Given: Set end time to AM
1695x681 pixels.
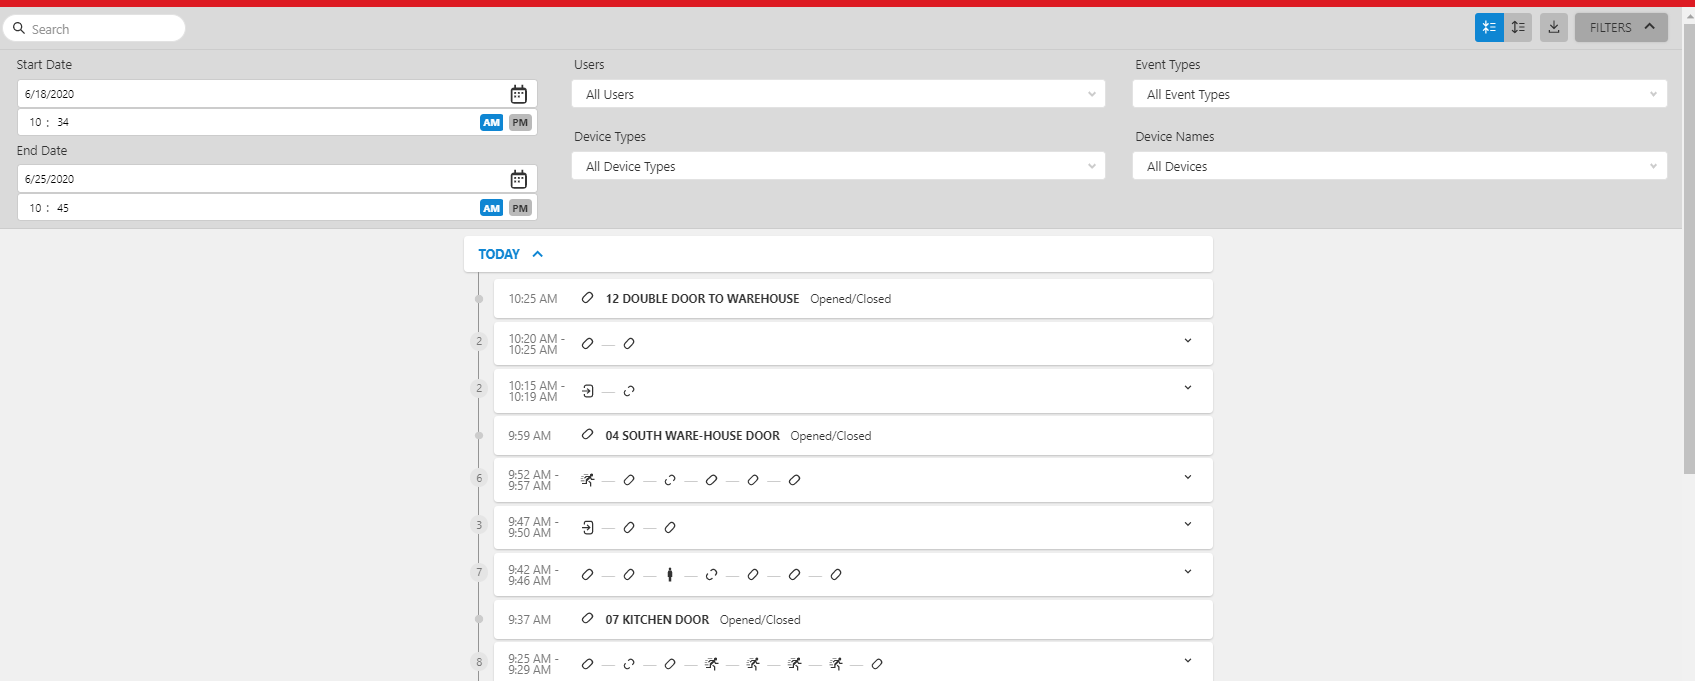Looking at the screenshot, I should pyautogui.click(x=491, y=208).
